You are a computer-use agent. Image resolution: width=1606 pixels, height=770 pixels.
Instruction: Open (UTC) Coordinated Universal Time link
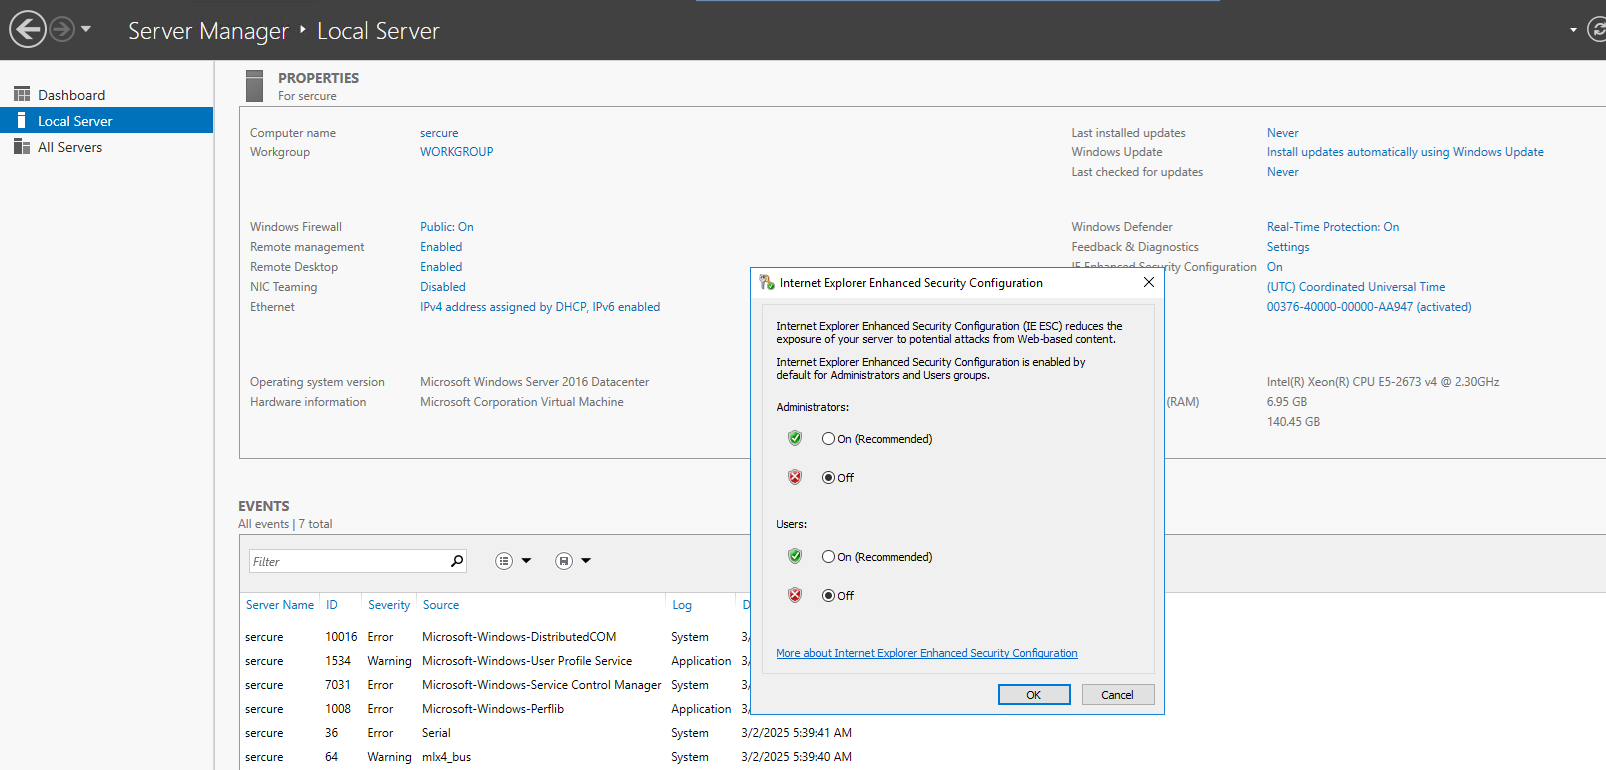pos(1356,287)
